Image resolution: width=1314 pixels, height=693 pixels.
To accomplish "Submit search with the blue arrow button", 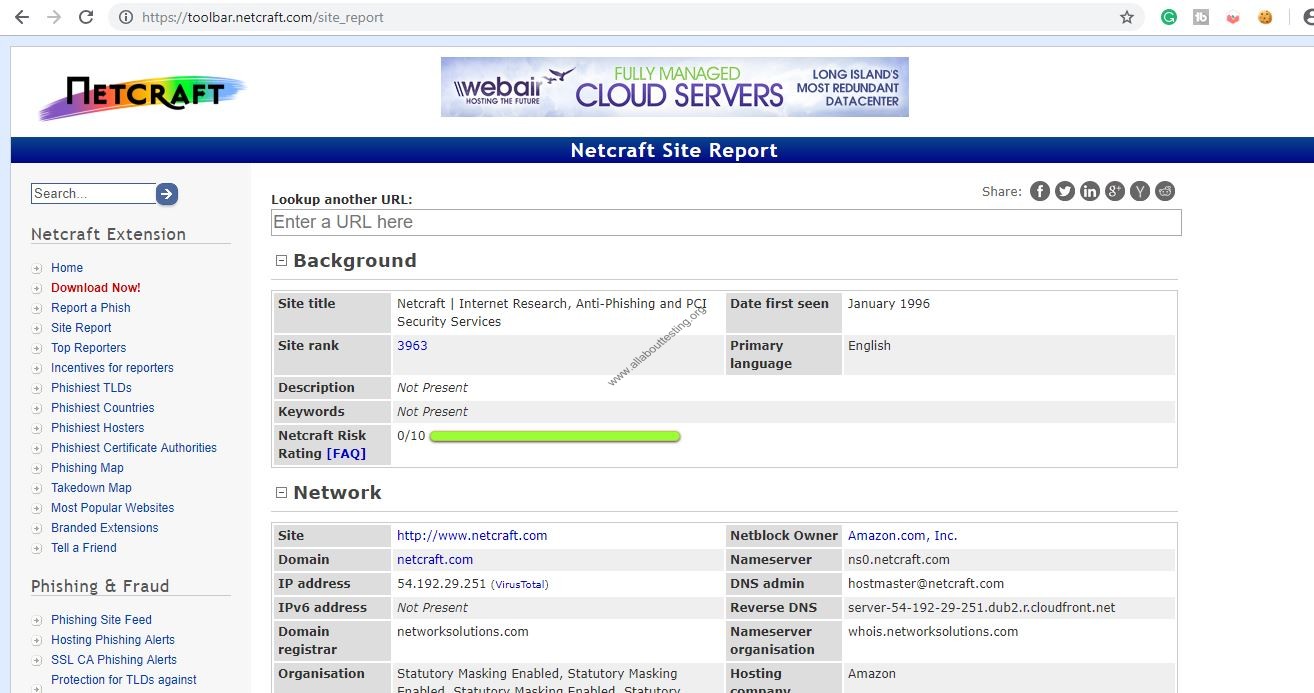I will 167,194.
